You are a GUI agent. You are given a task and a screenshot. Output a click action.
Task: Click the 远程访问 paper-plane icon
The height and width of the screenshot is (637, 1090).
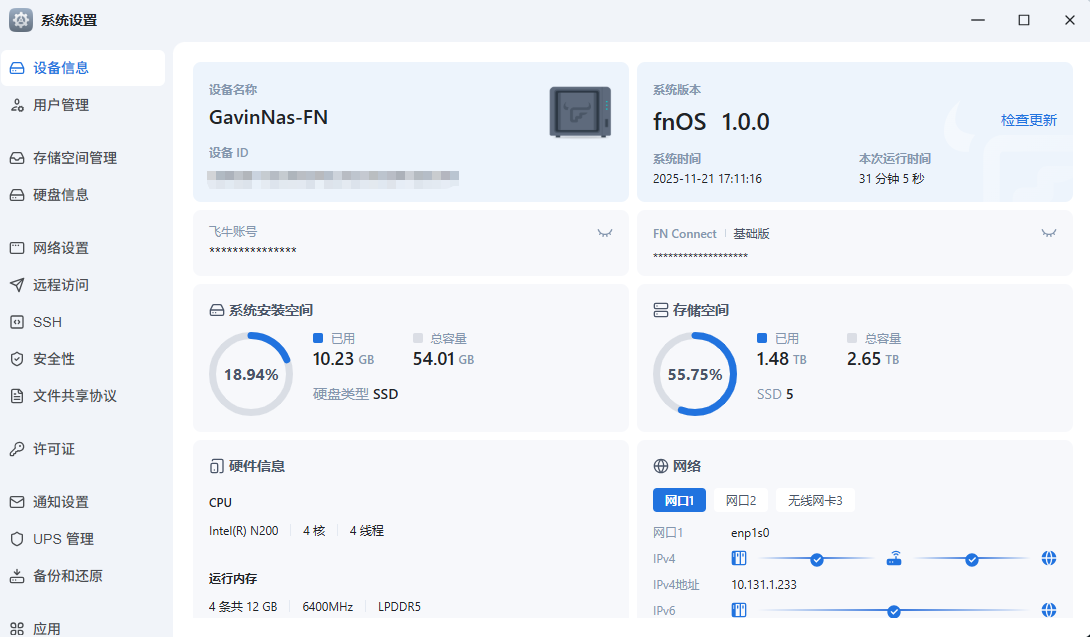click(x=17, y=285)
